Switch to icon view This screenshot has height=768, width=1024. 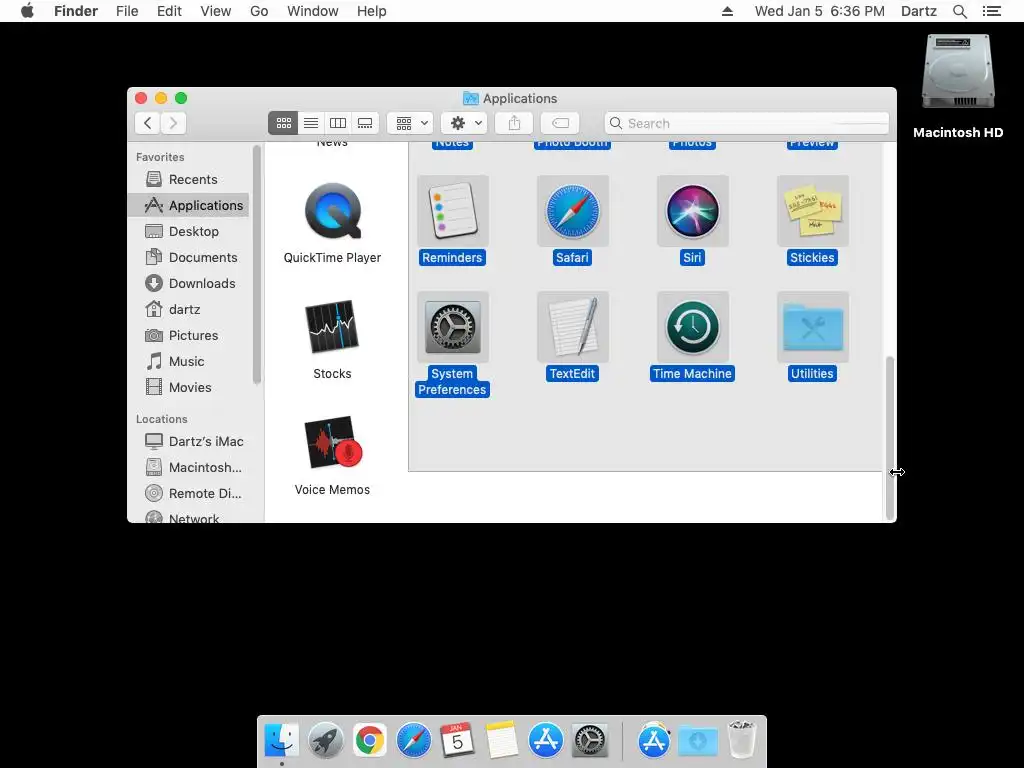pyautogui.click(x=283, y=123)
